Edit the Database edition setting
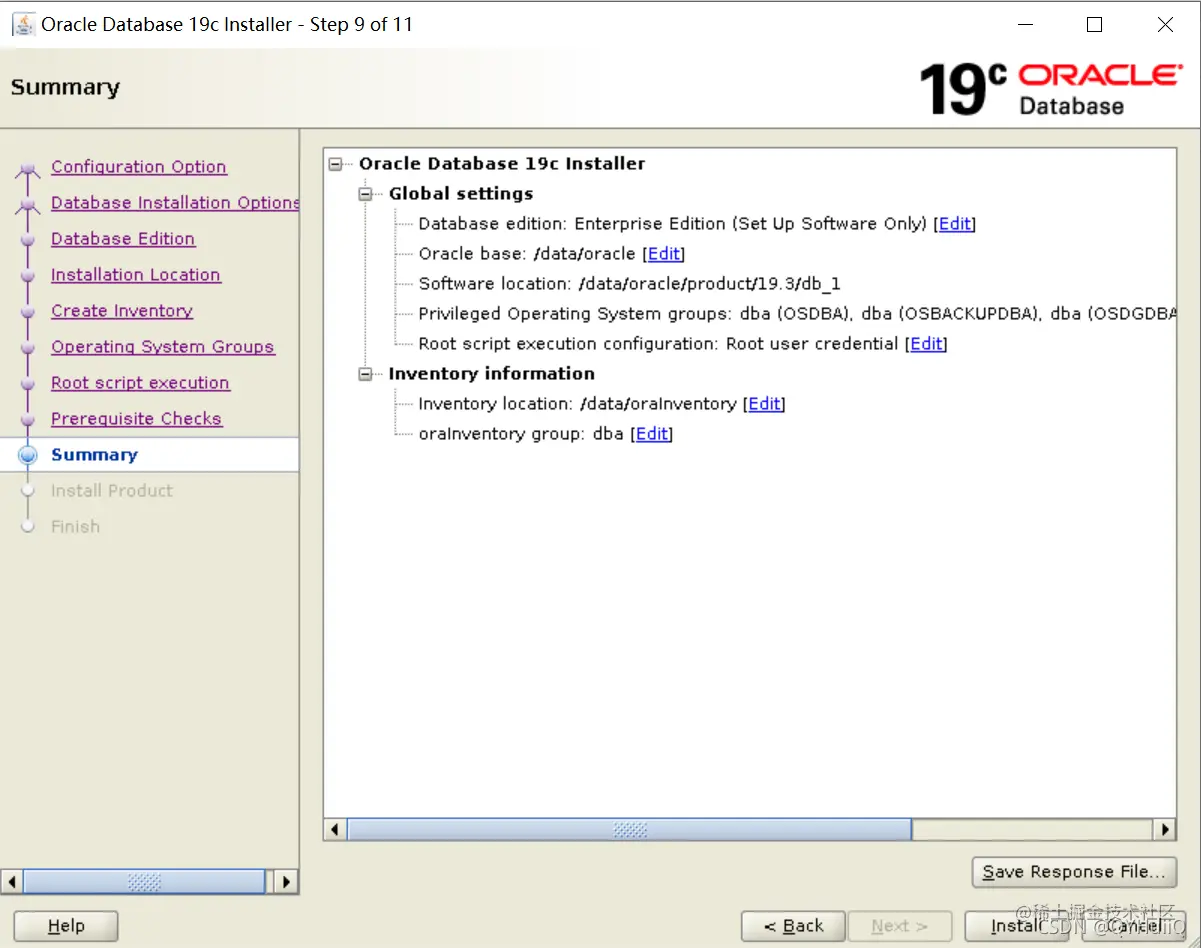 (955, 224)
